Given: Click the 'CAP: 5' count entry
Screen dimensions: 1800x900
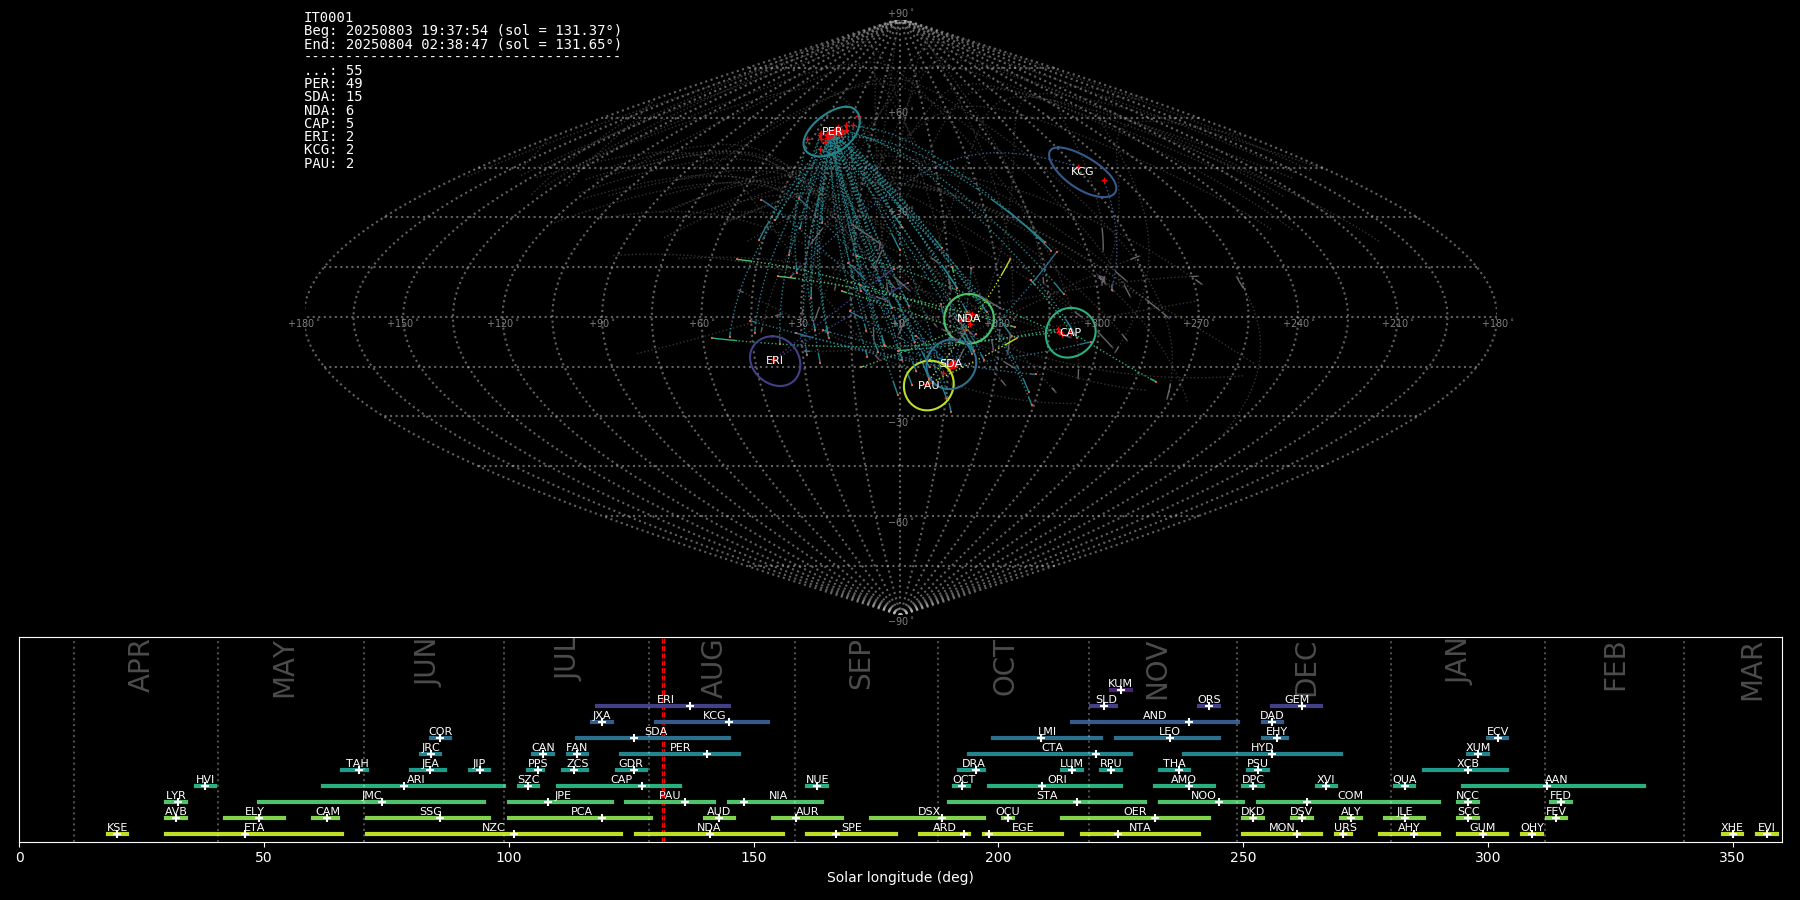Looking at the screenshot, I should 329,124.
